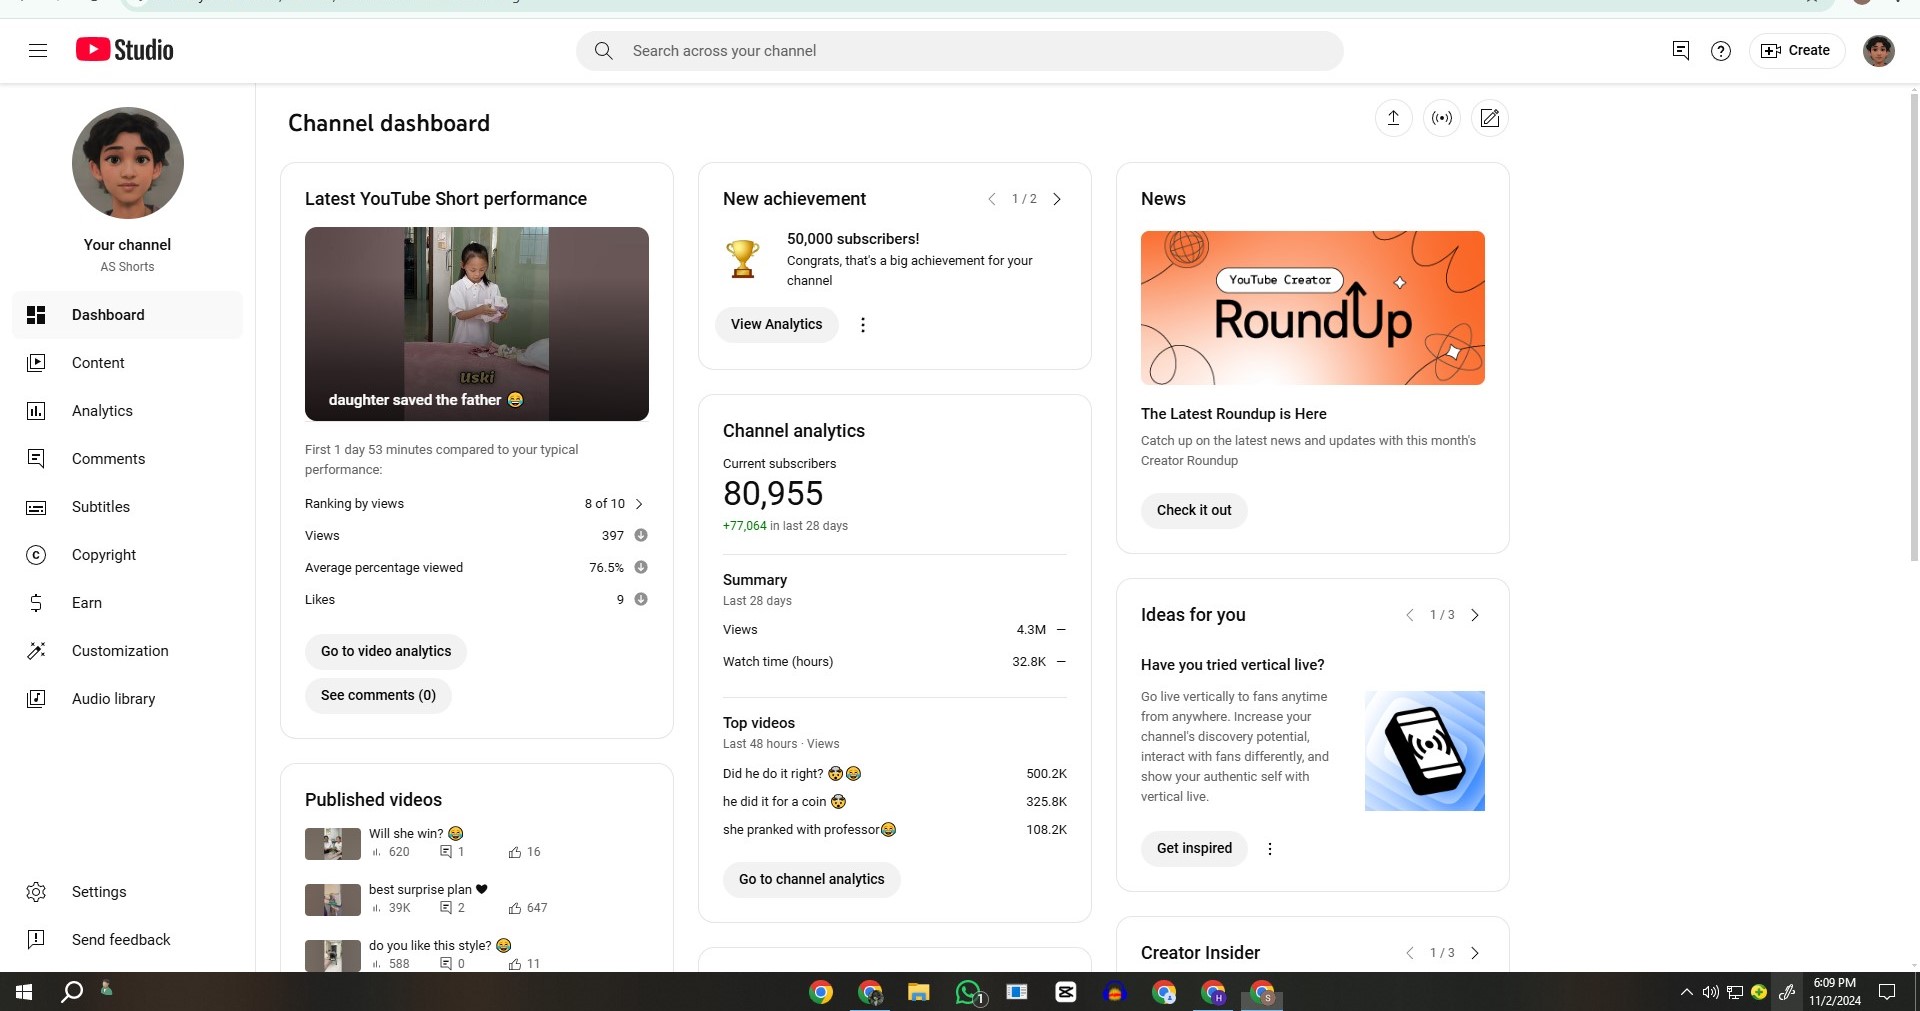The height and width of the screenshot is (1011, 1920).
Task: Click the upload videos arrow icon
Action: pos(1393,118)
